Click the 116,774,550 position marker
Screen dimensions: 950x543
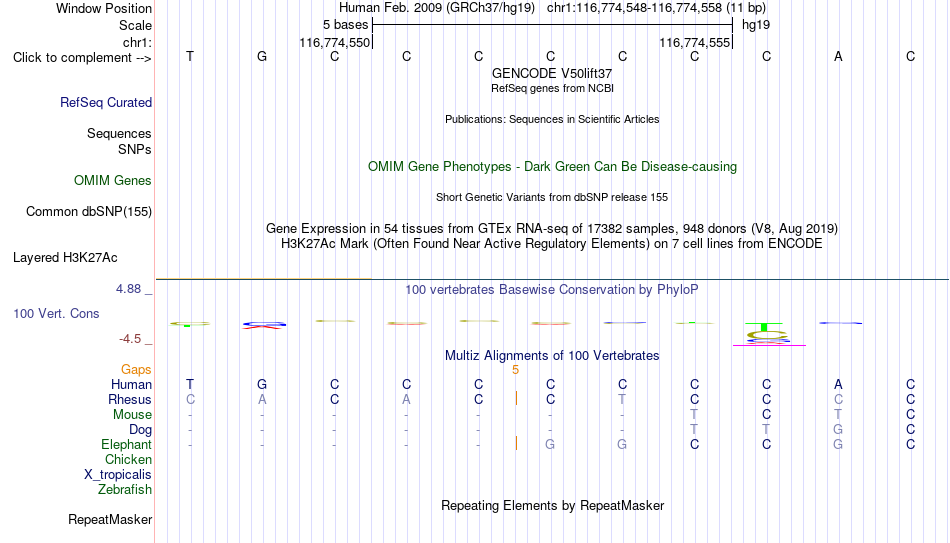point(334,42)
